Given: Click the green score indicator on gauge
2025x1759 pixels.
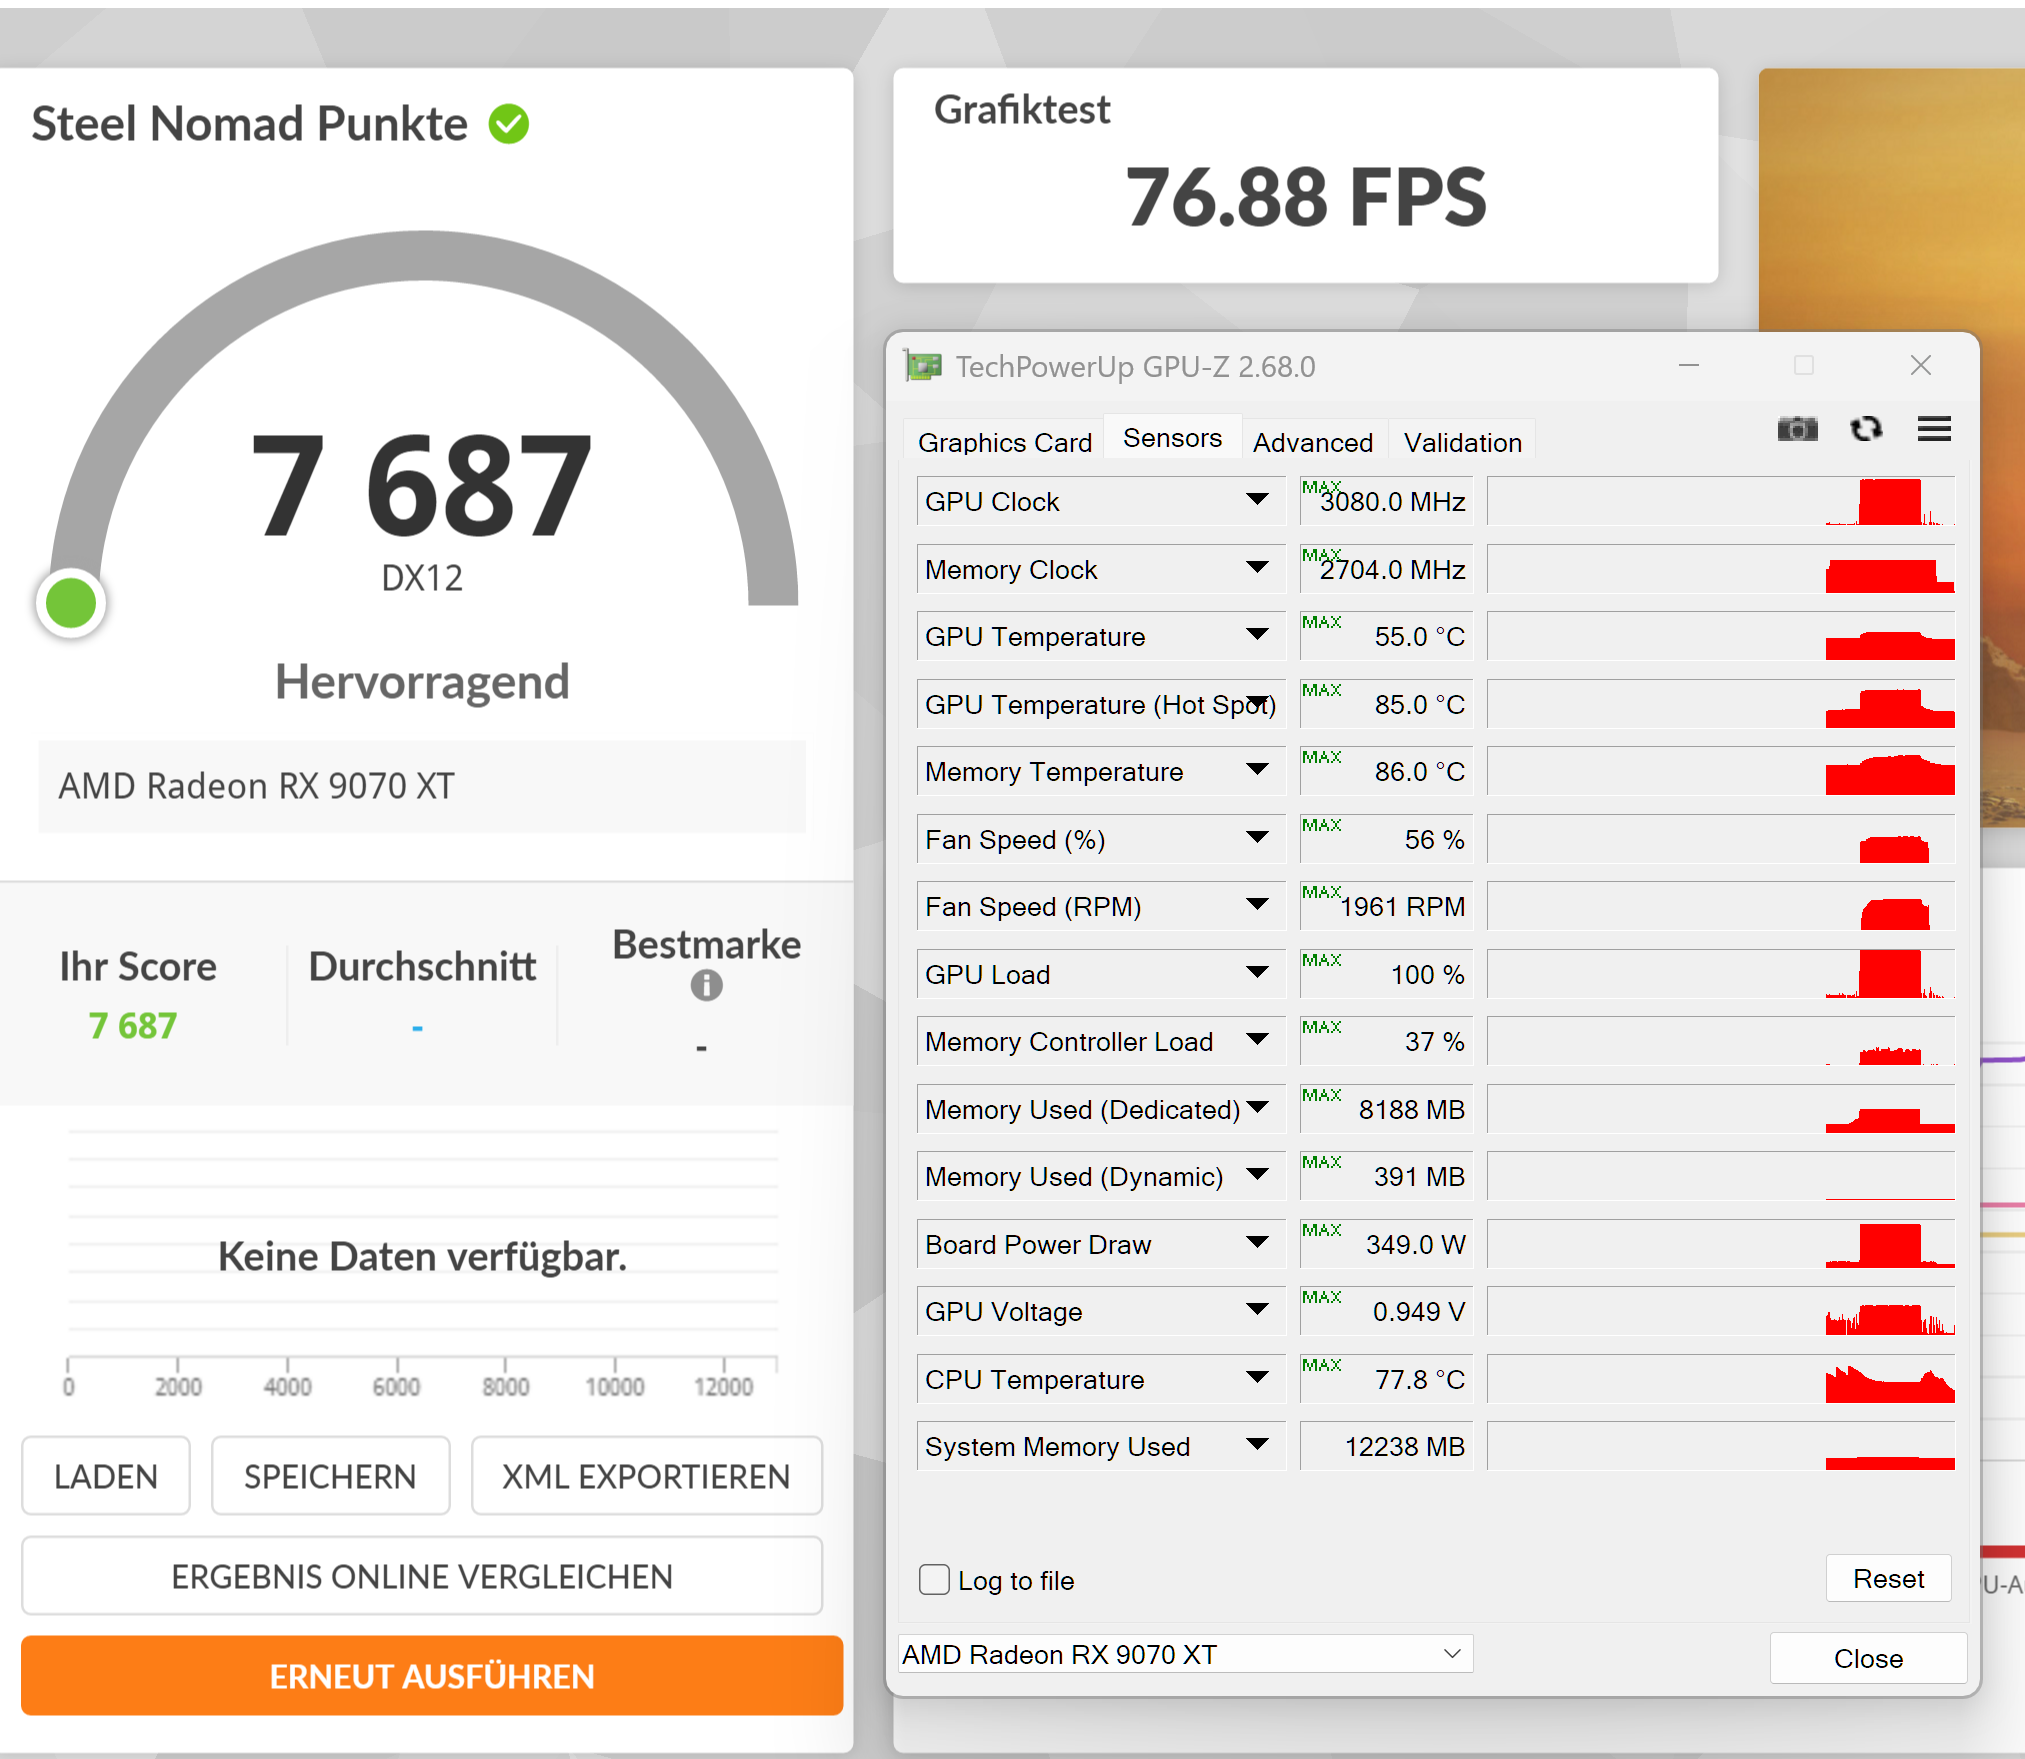Looking at the screenshot, I should coord(71,604).
